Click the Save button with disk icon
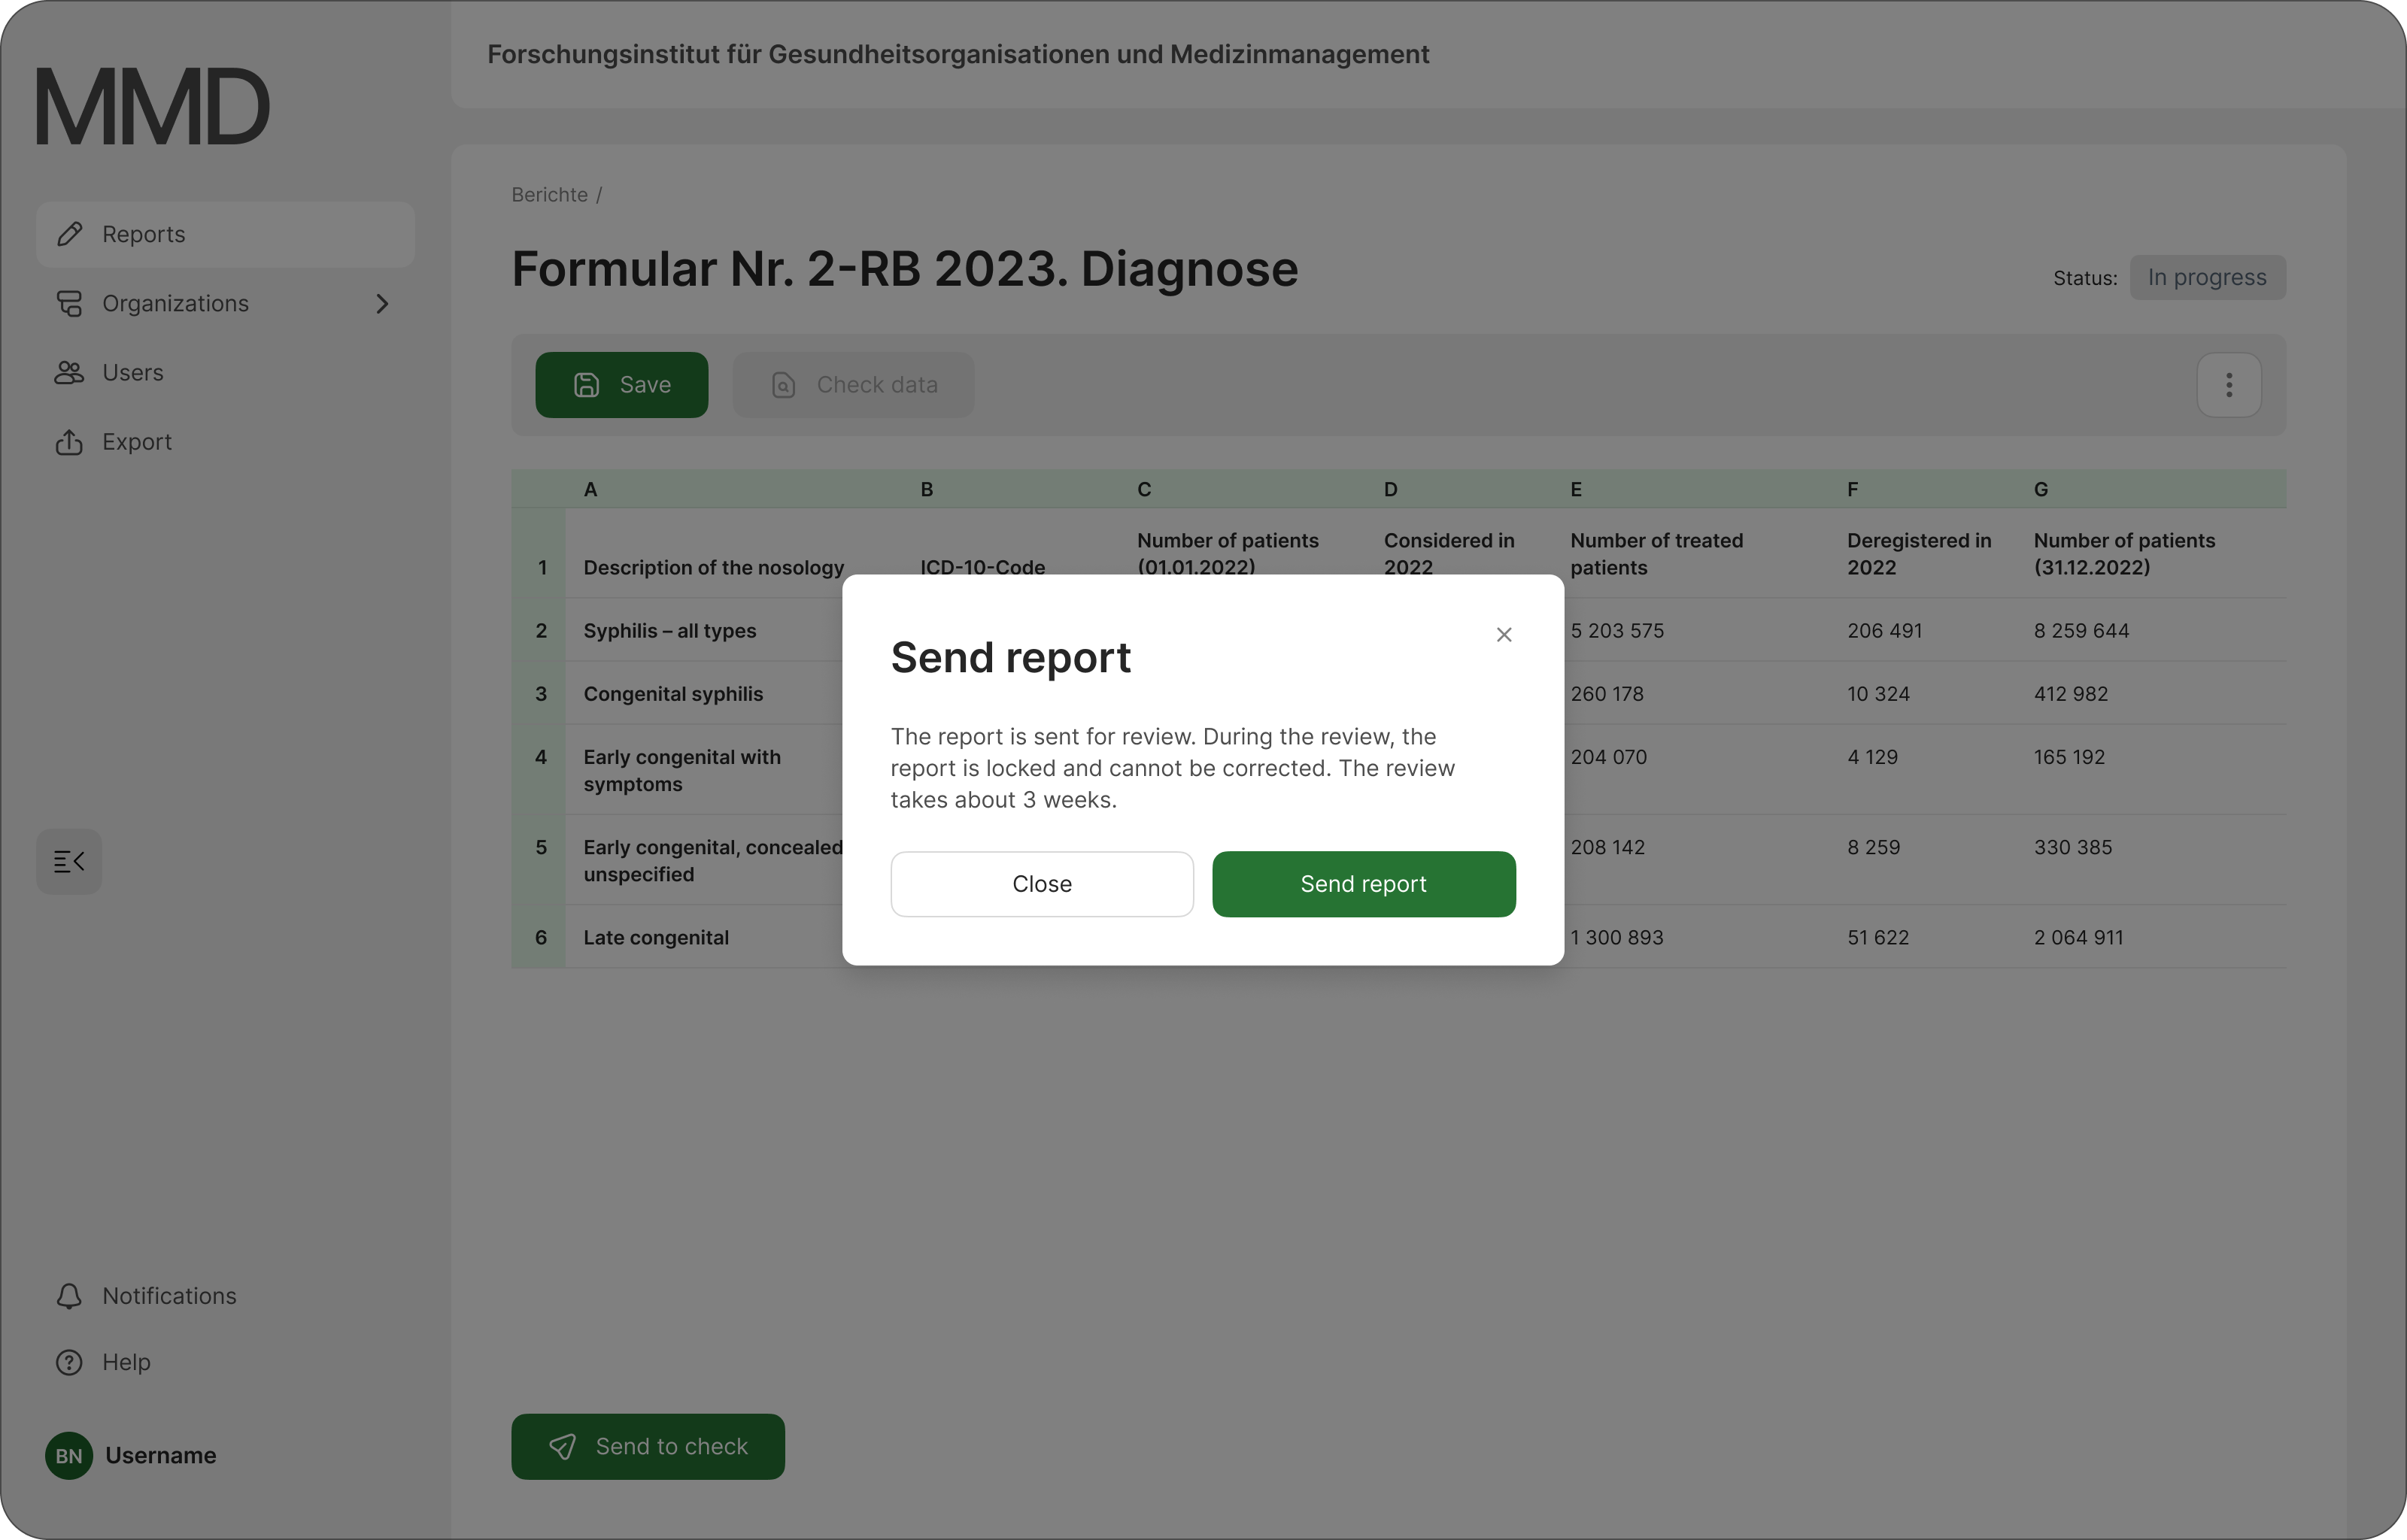 621,385
